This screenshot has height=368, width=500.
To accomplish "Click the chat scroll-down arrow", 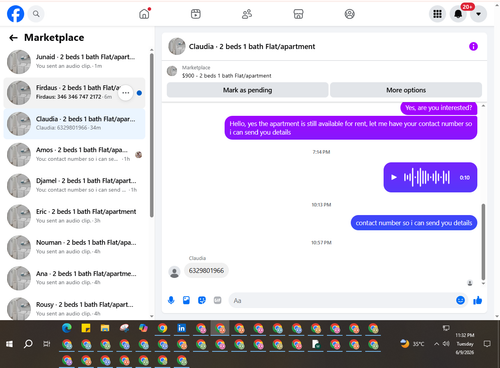I will tap(483, 283).
